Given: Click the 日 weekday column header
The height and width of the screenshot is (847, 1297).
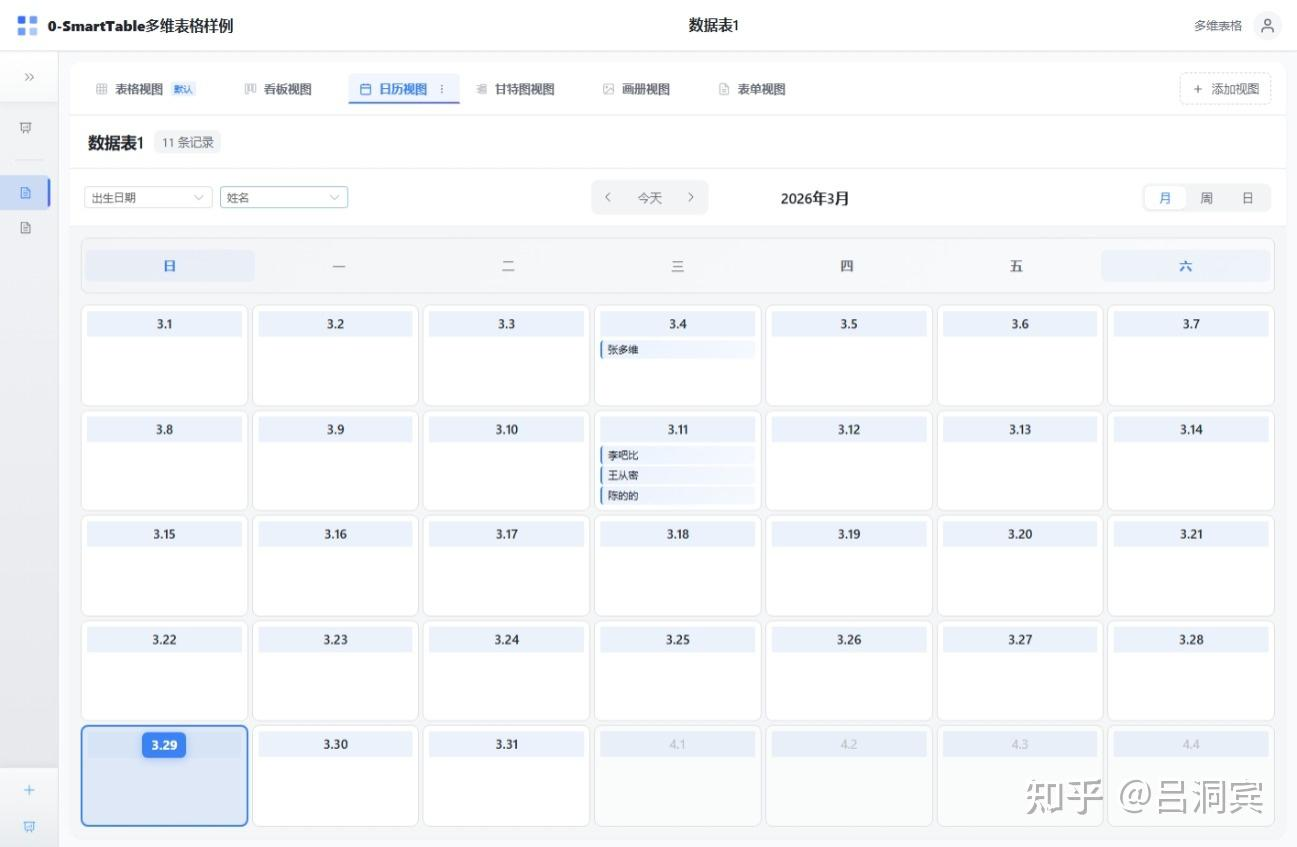Looking at the screenshot, I should click(x=170, y=266).
